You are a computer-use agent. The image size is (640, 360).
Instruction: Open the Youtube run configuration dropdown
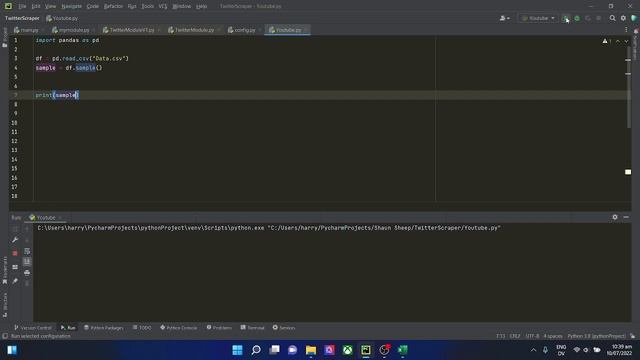click(538, 18)
